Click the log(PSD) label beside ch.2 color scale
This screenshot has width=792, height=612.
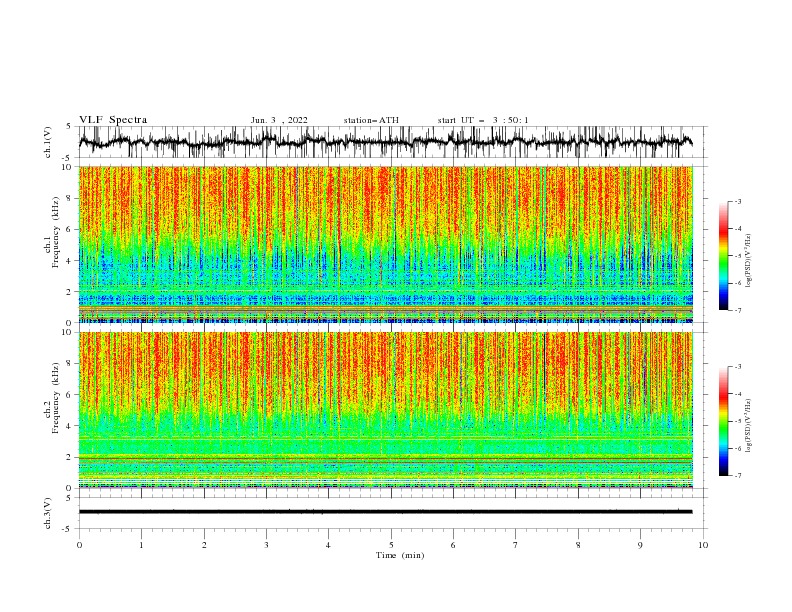click(x=748, y=425)
